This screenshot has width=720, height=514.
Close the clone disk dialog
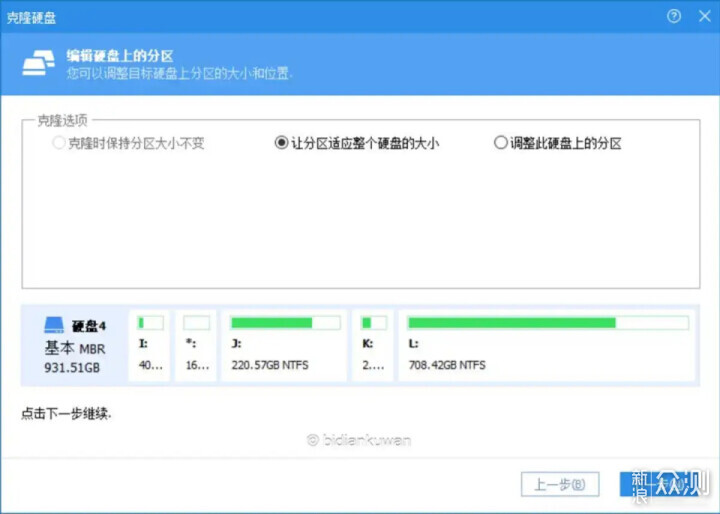[x=704, y=17]
